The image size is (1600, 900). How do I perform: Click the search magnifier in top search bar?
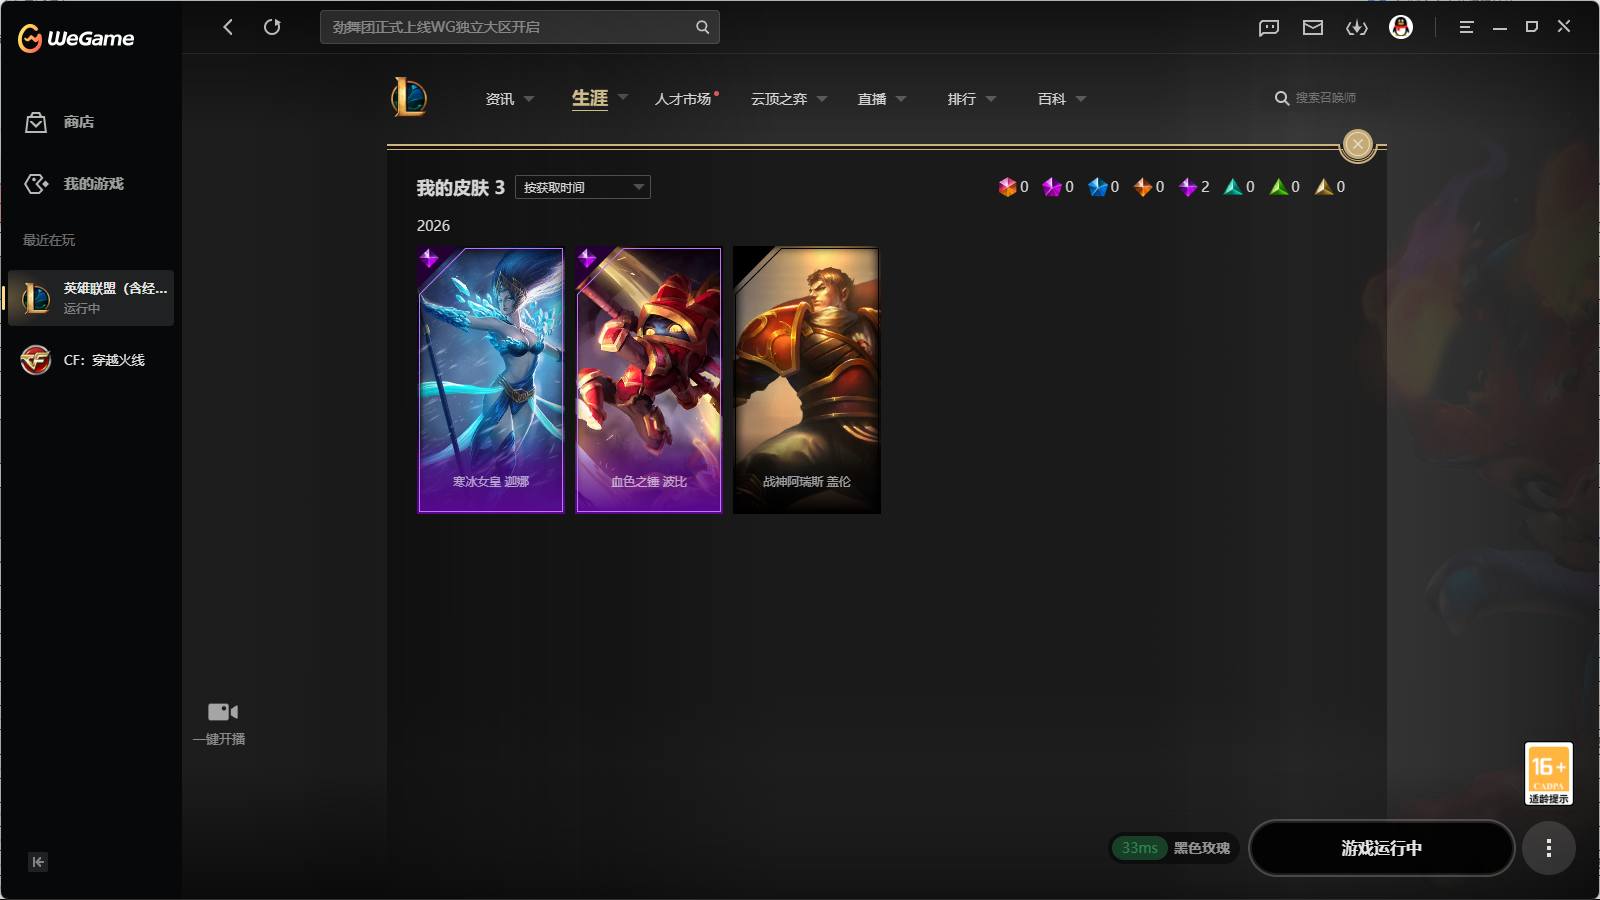click(702, 27)
